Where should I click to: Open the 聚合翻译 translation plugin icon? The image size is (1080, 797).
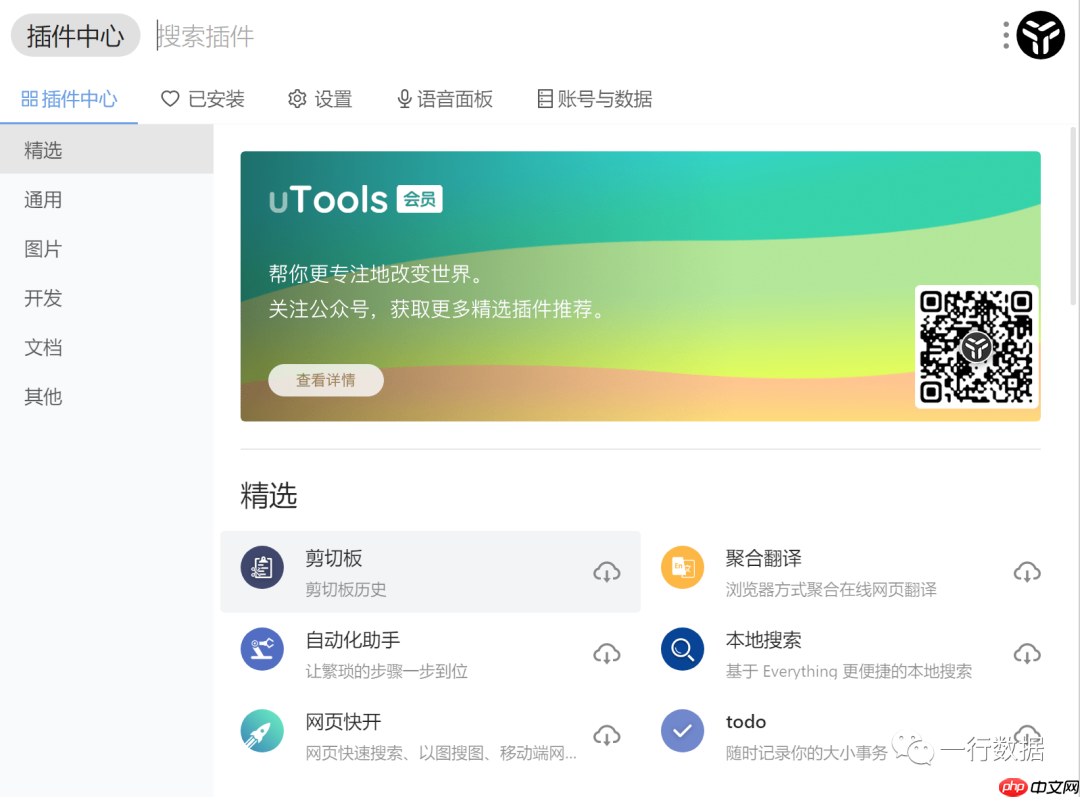pos(682,567)
